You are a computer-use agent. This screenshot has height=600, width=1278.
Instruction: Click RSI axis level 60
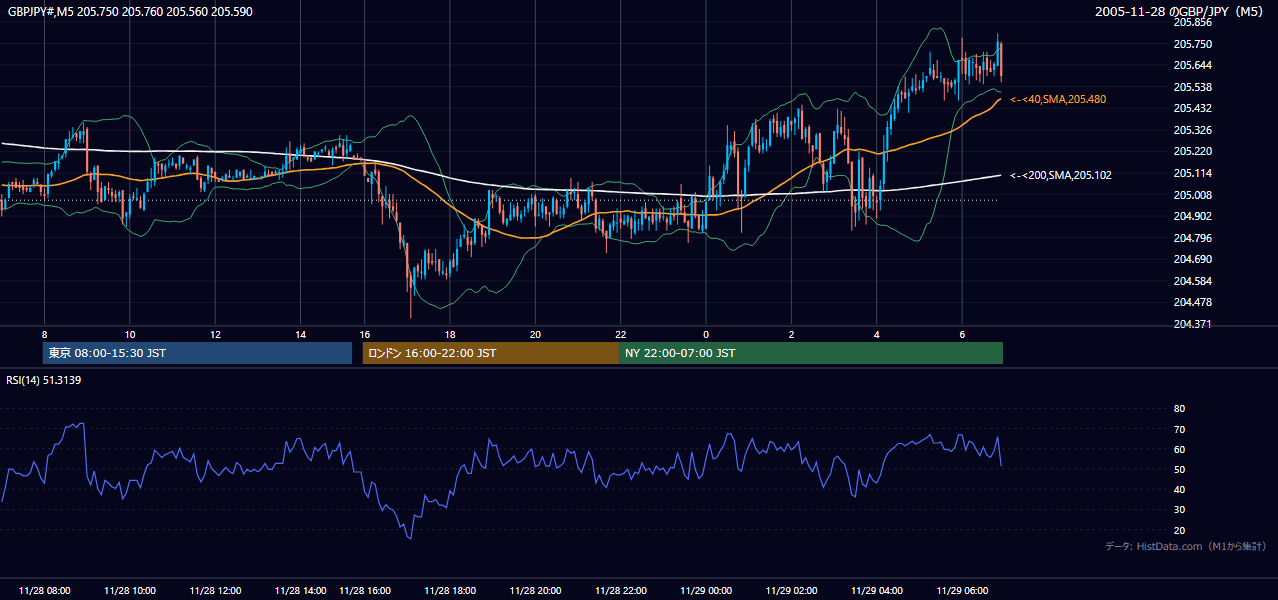coord(1179,449)
